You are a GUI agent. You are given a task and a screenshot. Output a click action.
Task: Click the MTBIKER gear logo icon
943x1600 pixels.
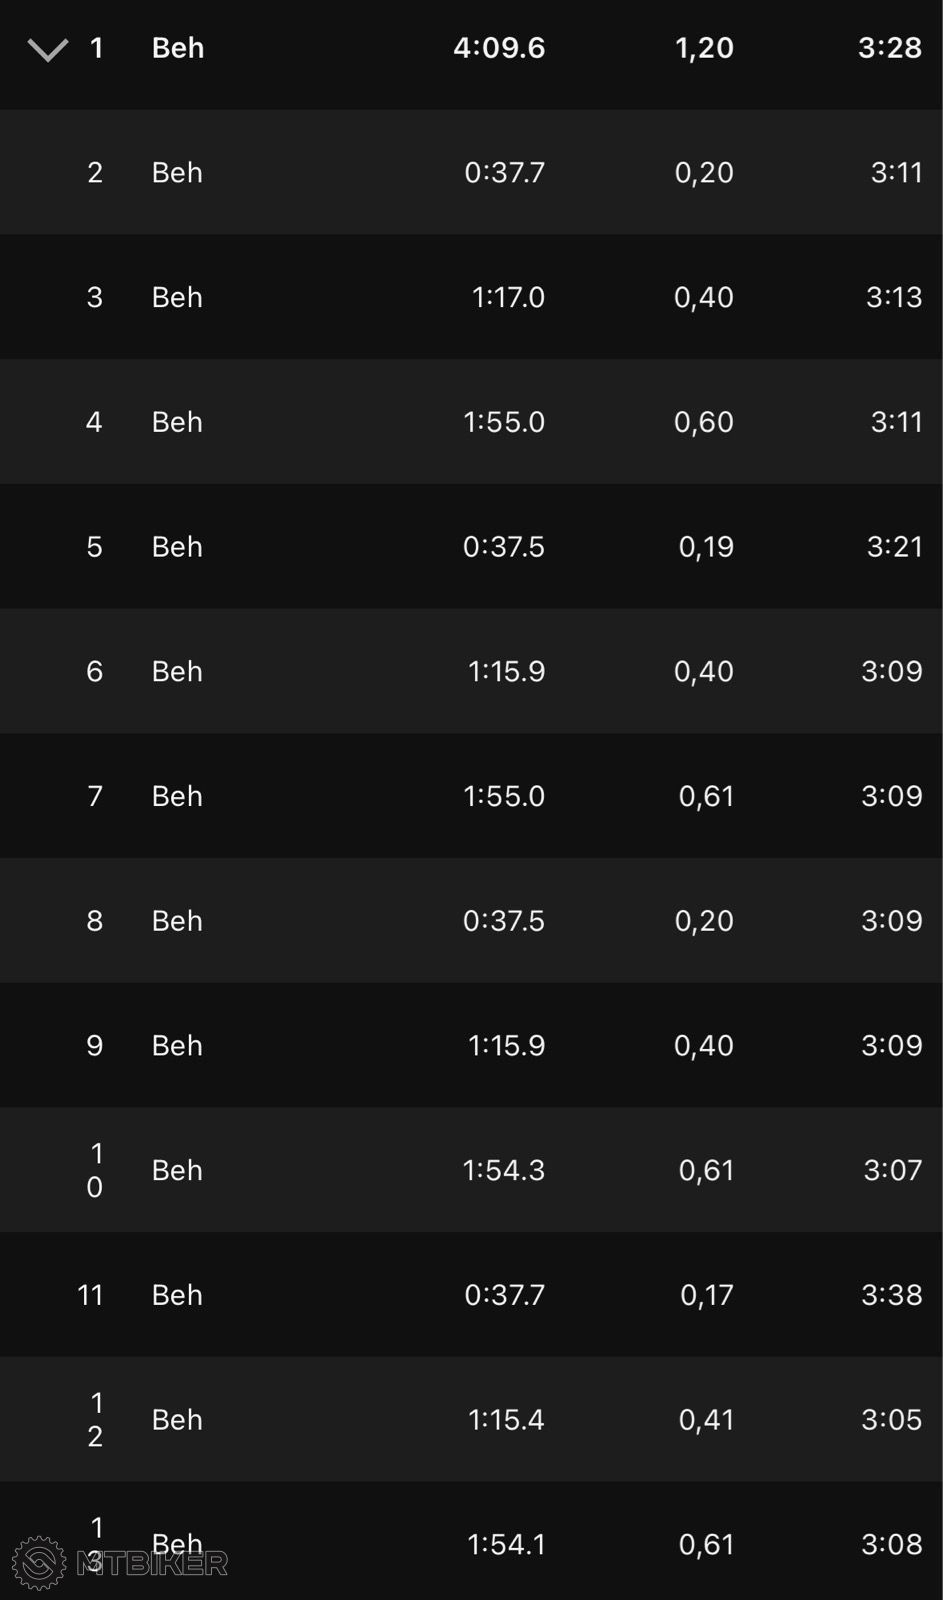(39, 1563)
